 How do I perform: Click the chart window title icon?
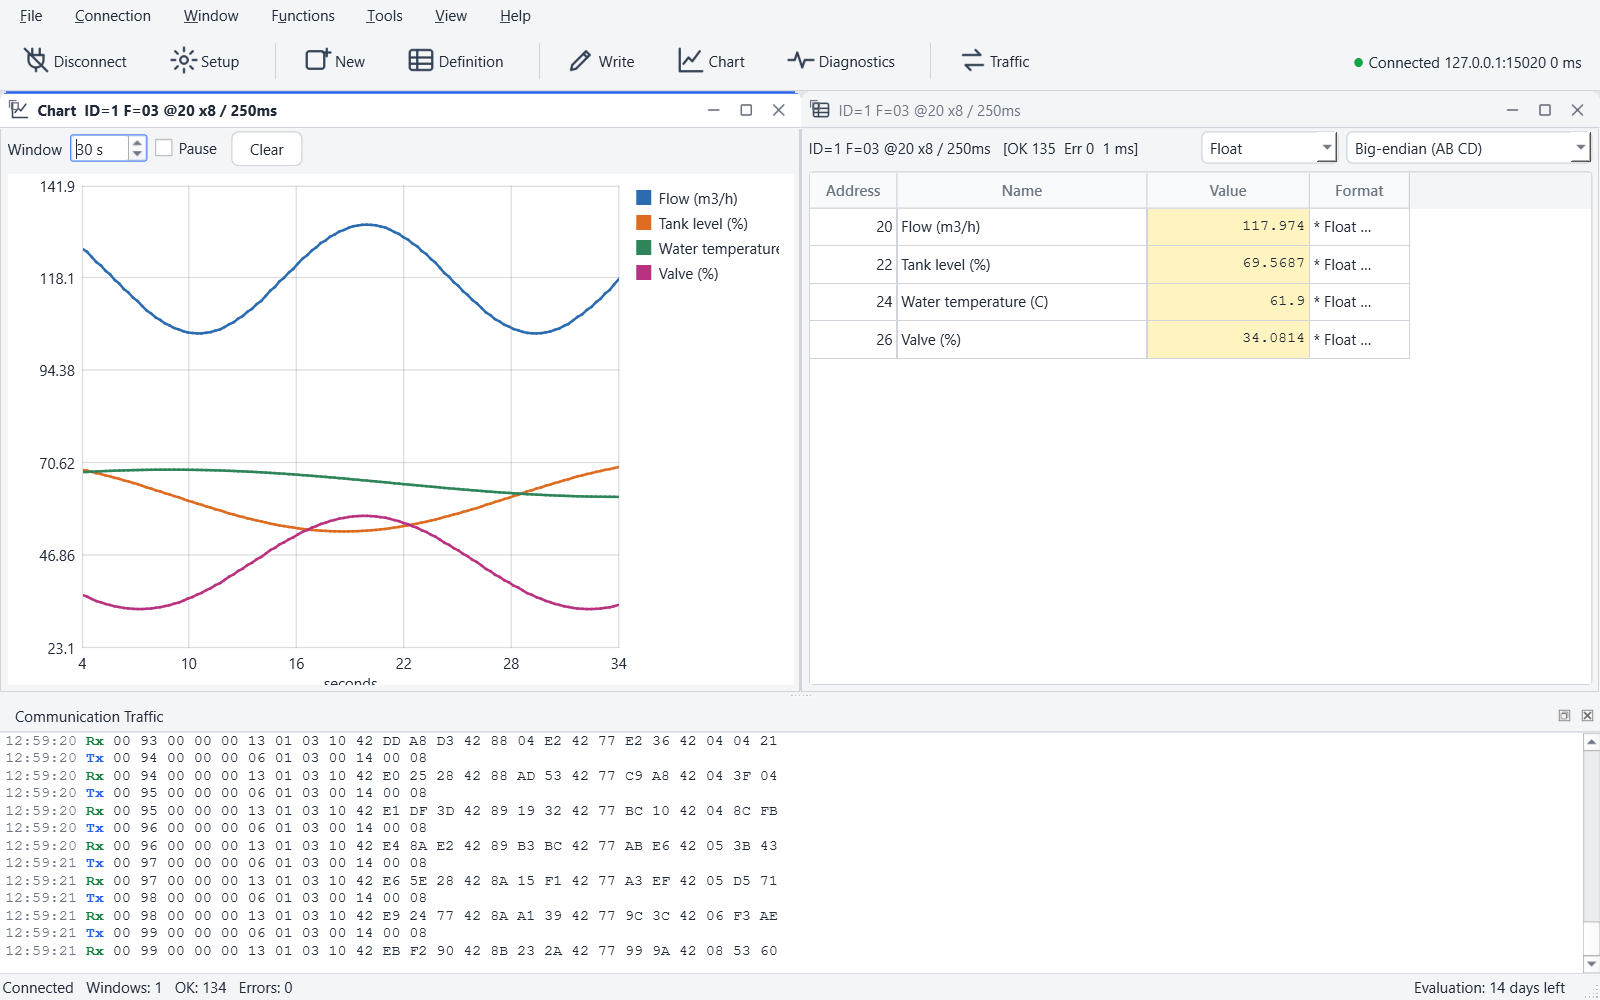coord(18,110)
